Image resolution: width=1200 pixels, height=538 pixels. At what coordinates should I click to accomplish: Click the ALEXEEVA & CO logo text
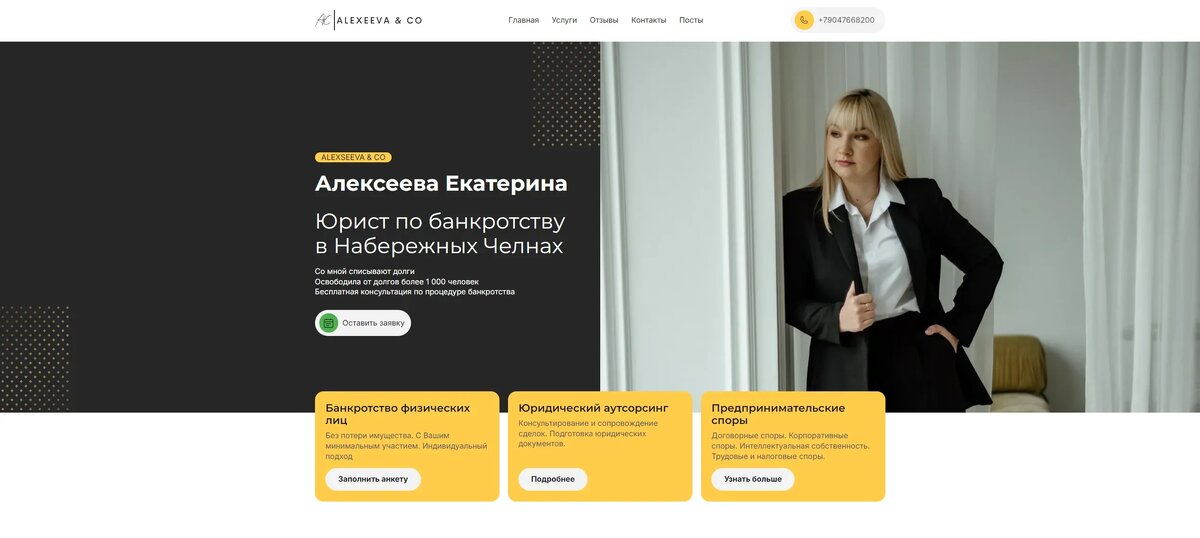tap(379, 20)
